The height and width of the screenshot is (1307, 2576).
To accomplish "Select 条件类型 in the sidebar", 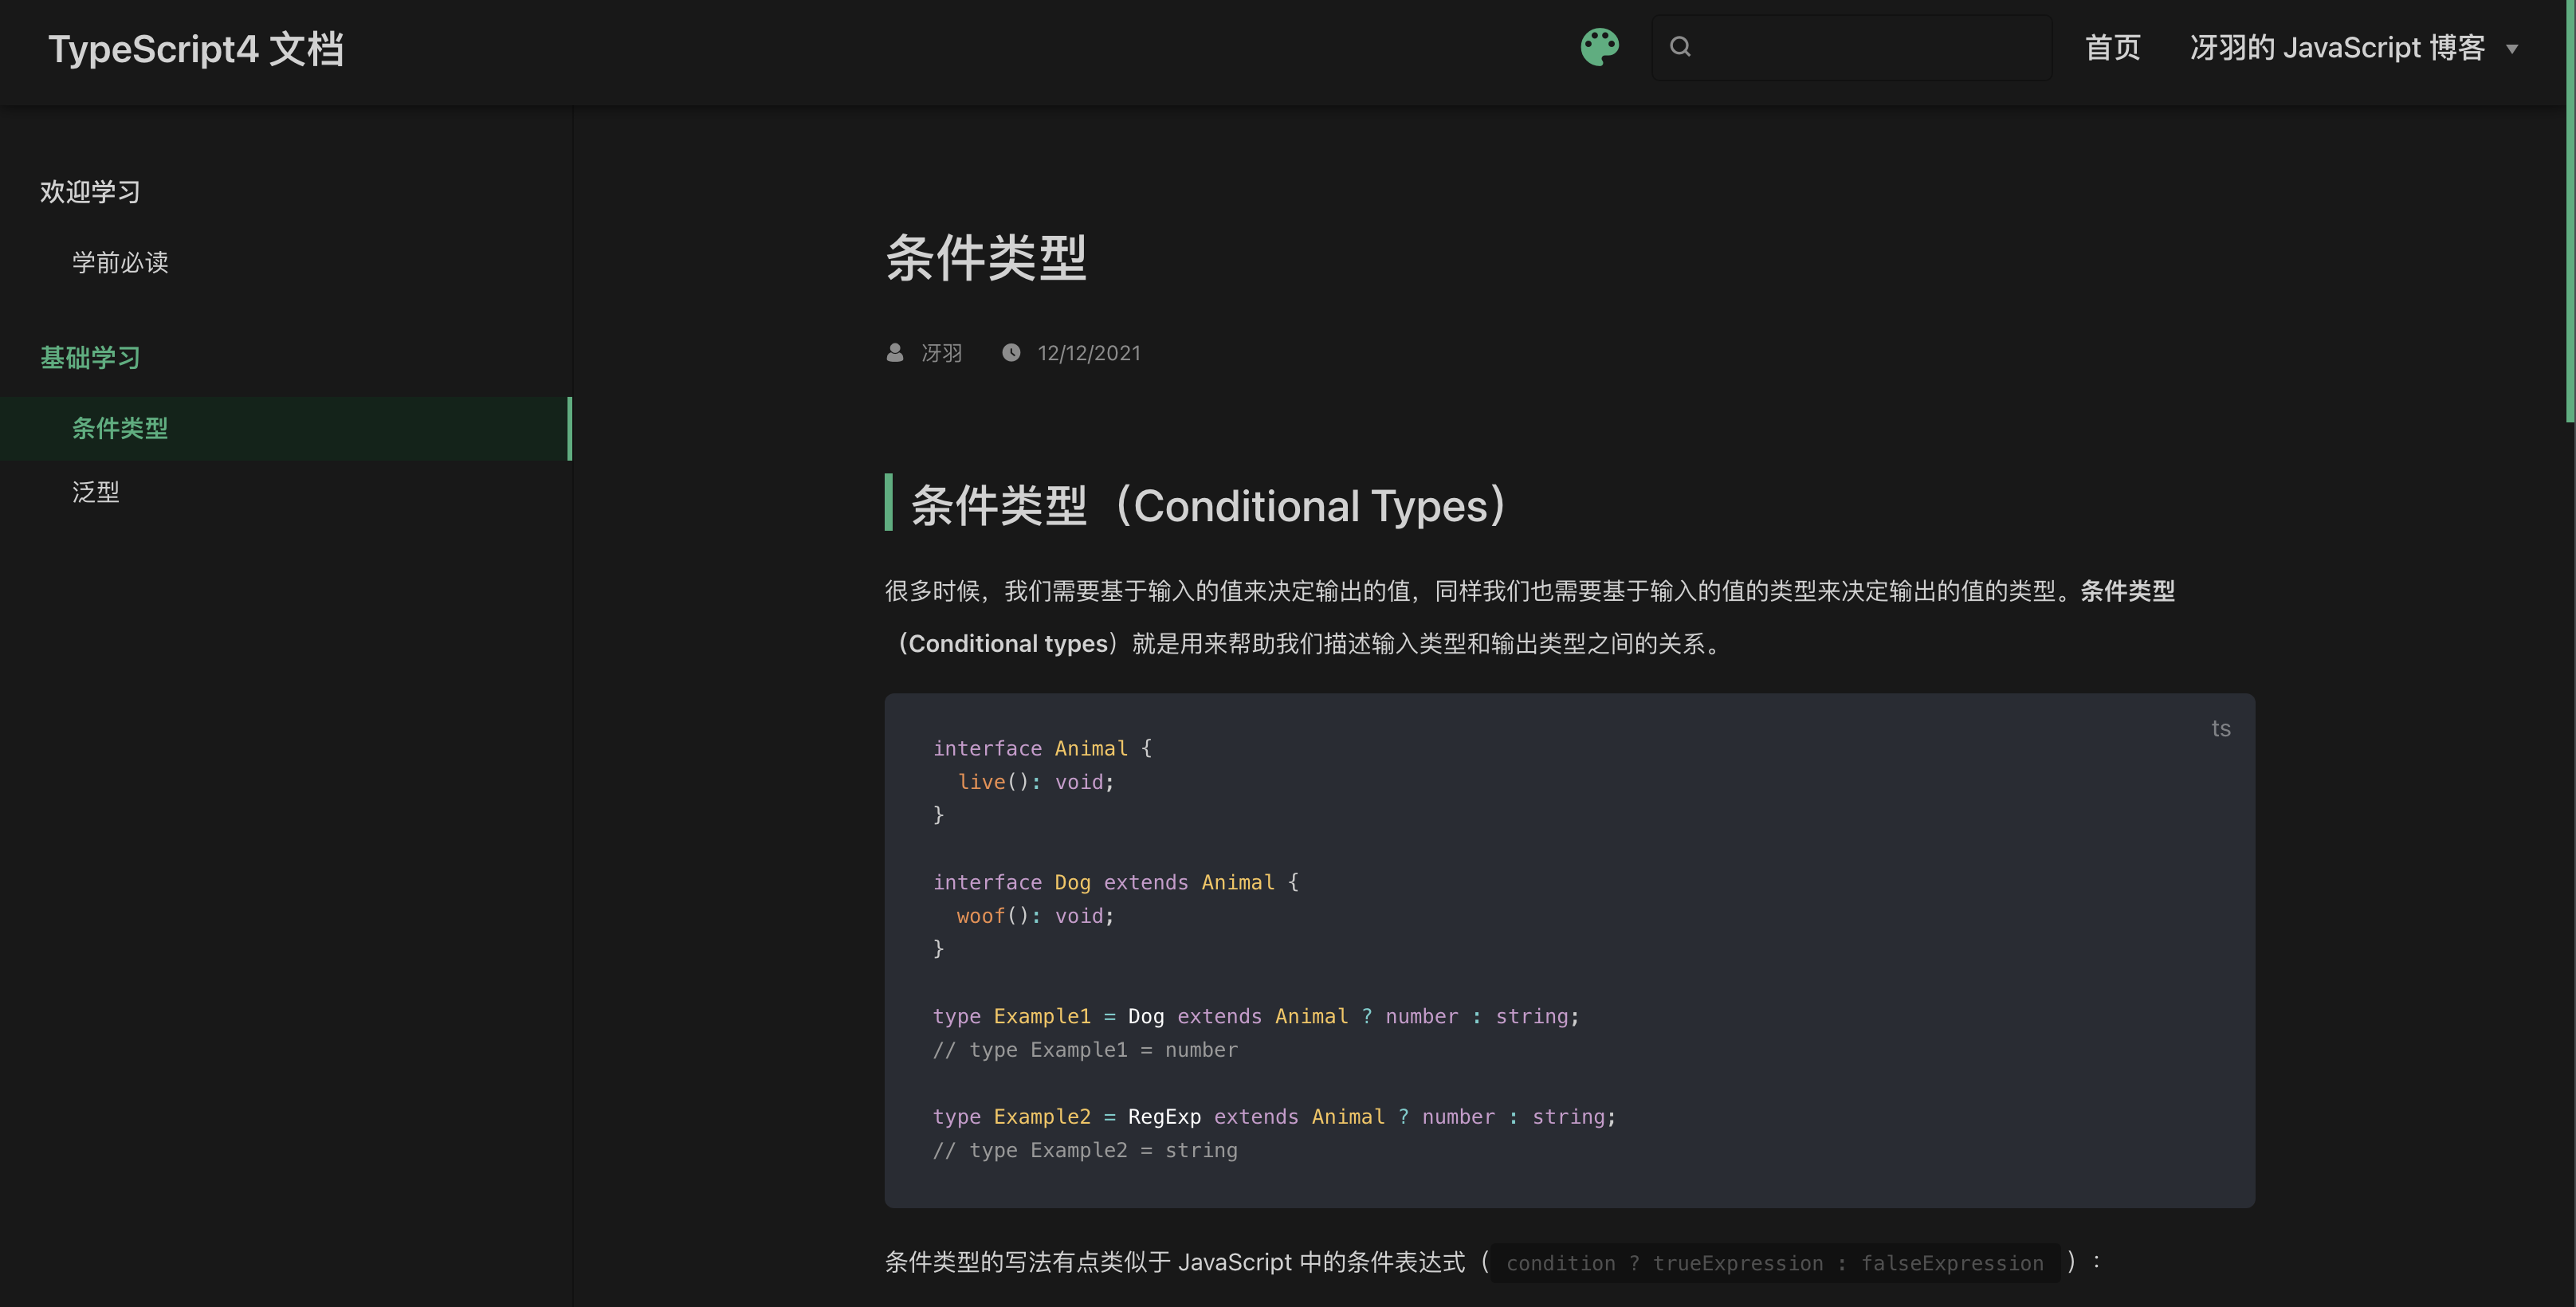I will pos(120,429).
